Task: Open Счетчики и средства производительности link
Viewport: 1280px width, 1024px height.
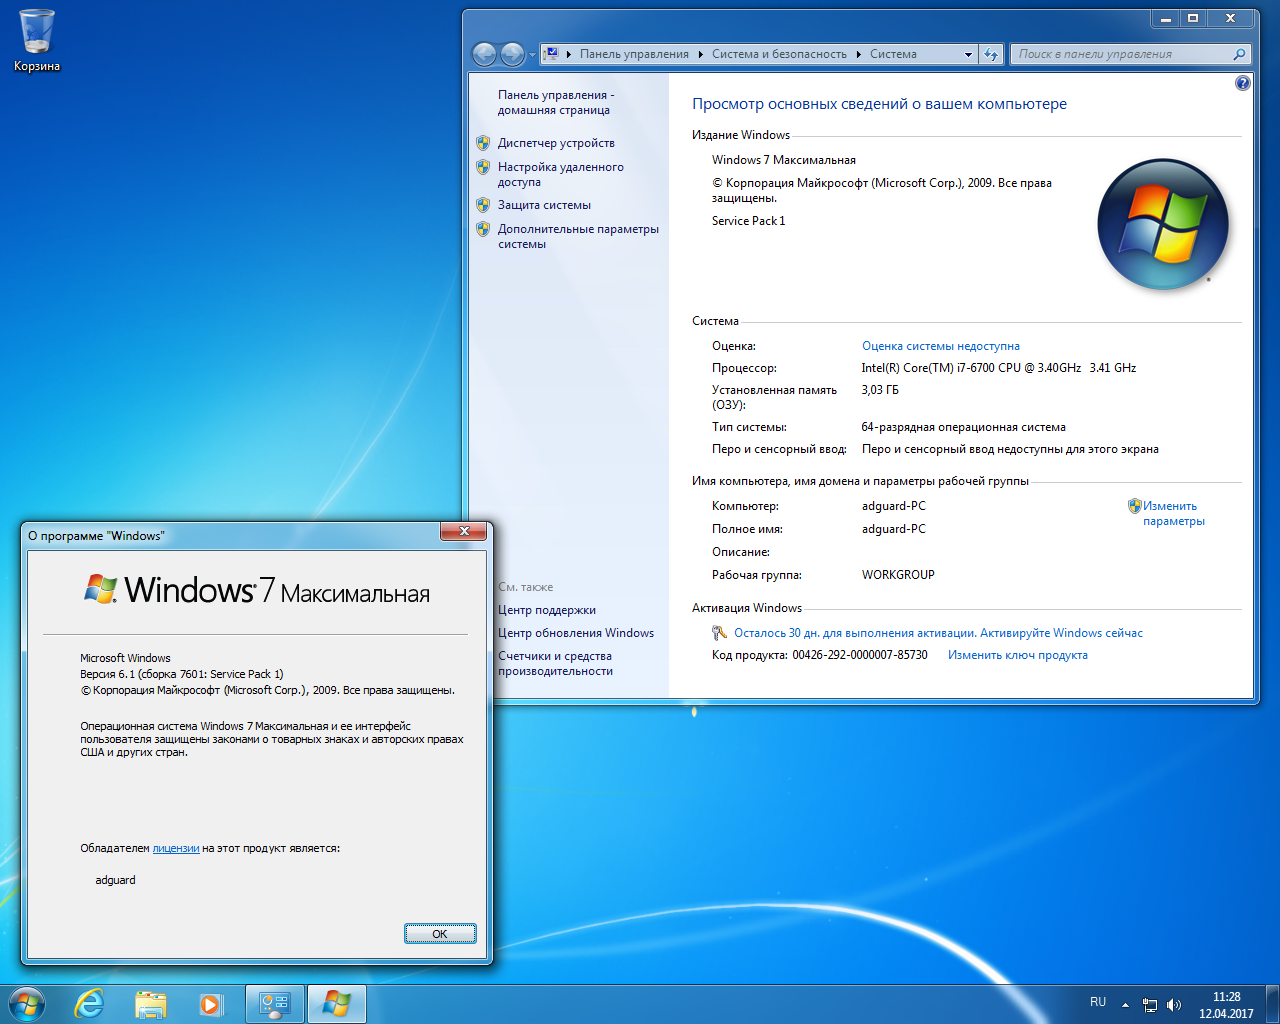Action: (555, 663)
